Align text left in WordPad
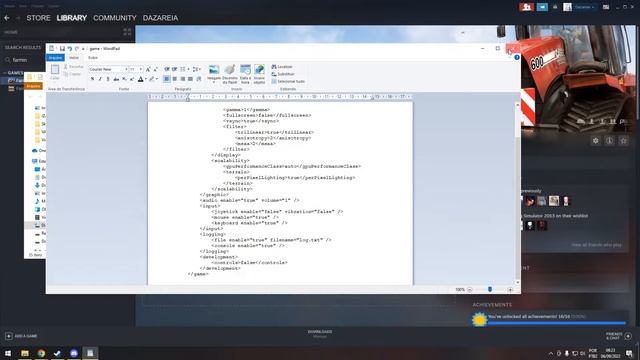The height and width of the screenshot is (360, 640). coord(167,79)
